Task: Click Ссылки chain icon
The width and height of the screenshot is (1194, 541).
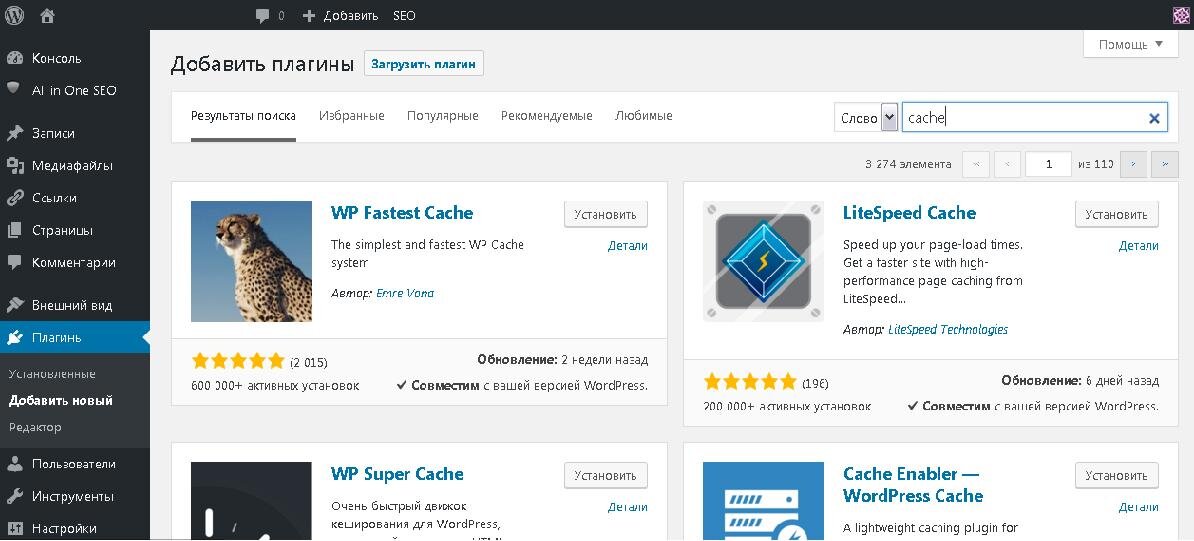Action: pyautogui.click(x=14, y=197)
